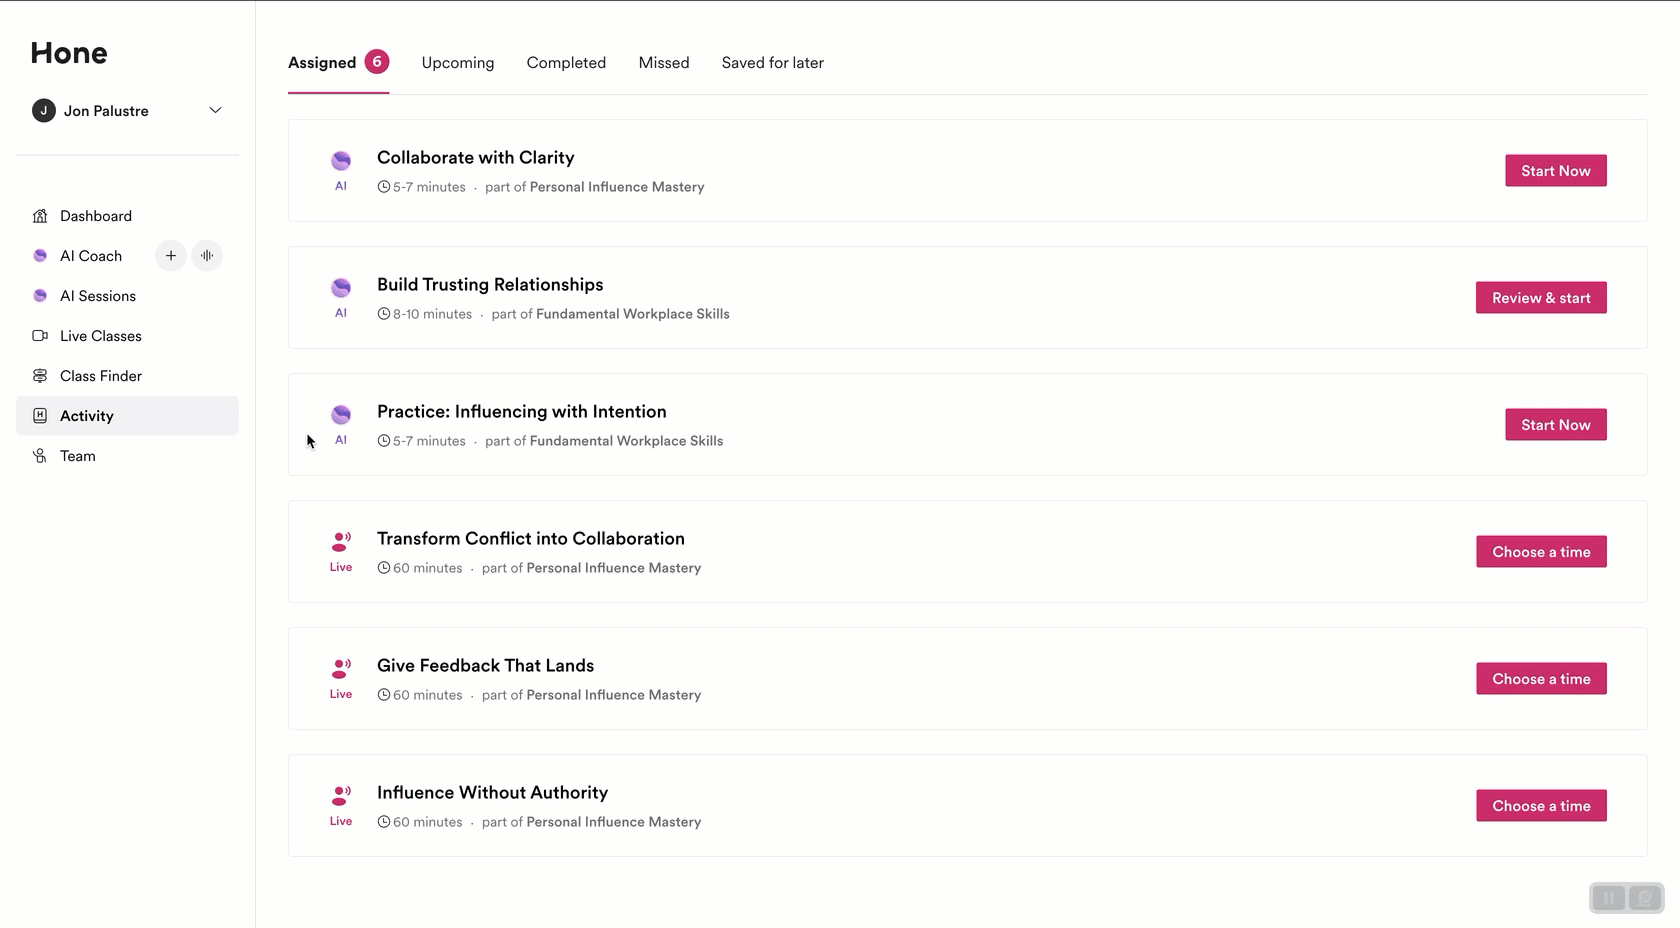
Task: Click Review & start for Build Trusting Relationships
Action: pos(1540,298)
